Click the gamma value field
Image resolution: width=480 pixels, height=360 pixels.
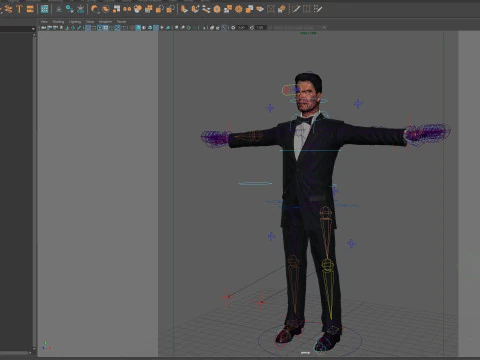[x=260, y=27]
